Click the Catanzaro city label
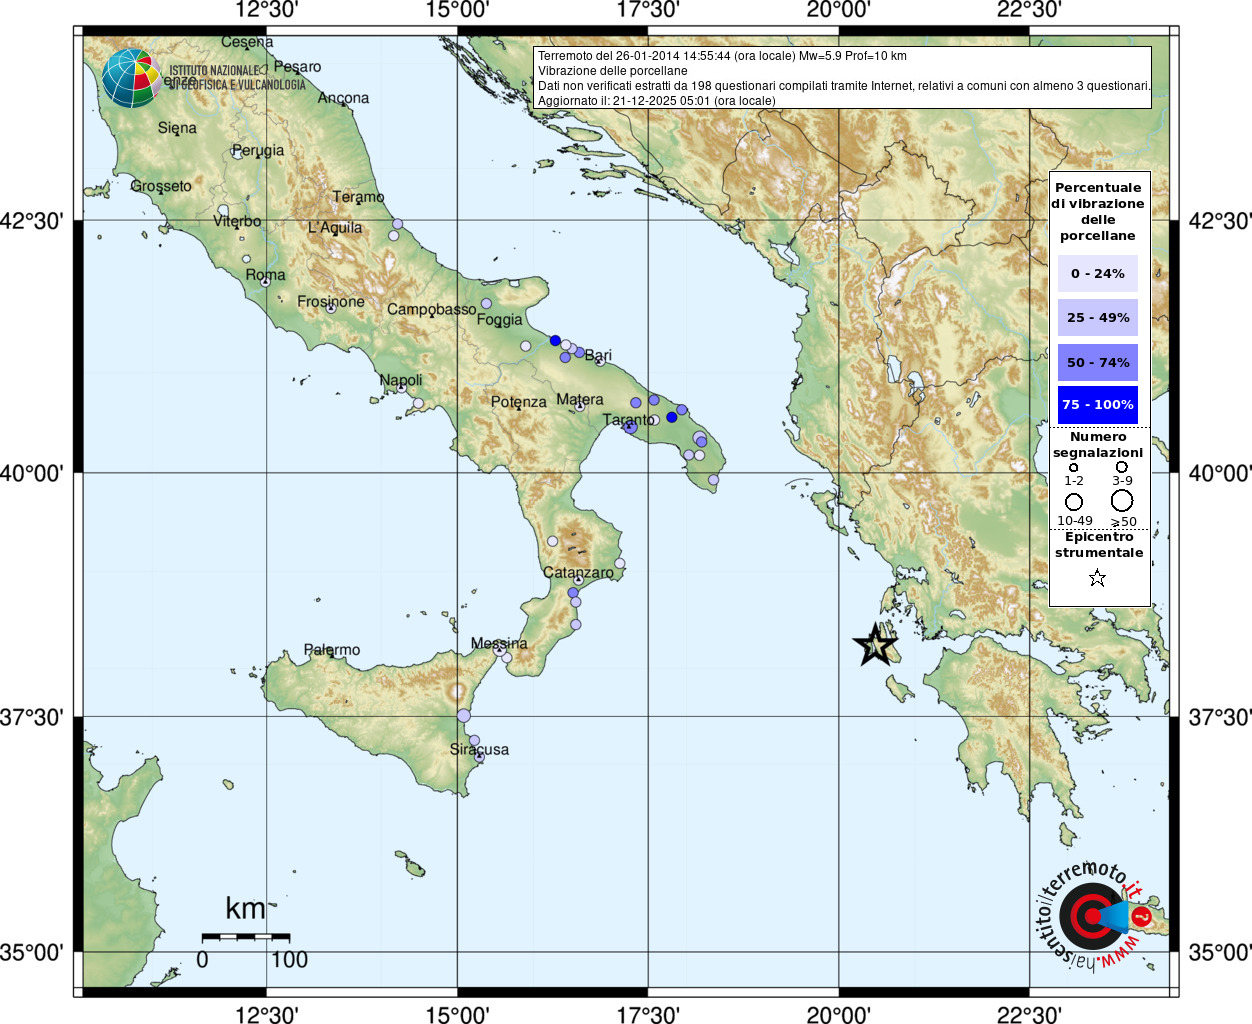1252x1024 pixels. (578, 573)
